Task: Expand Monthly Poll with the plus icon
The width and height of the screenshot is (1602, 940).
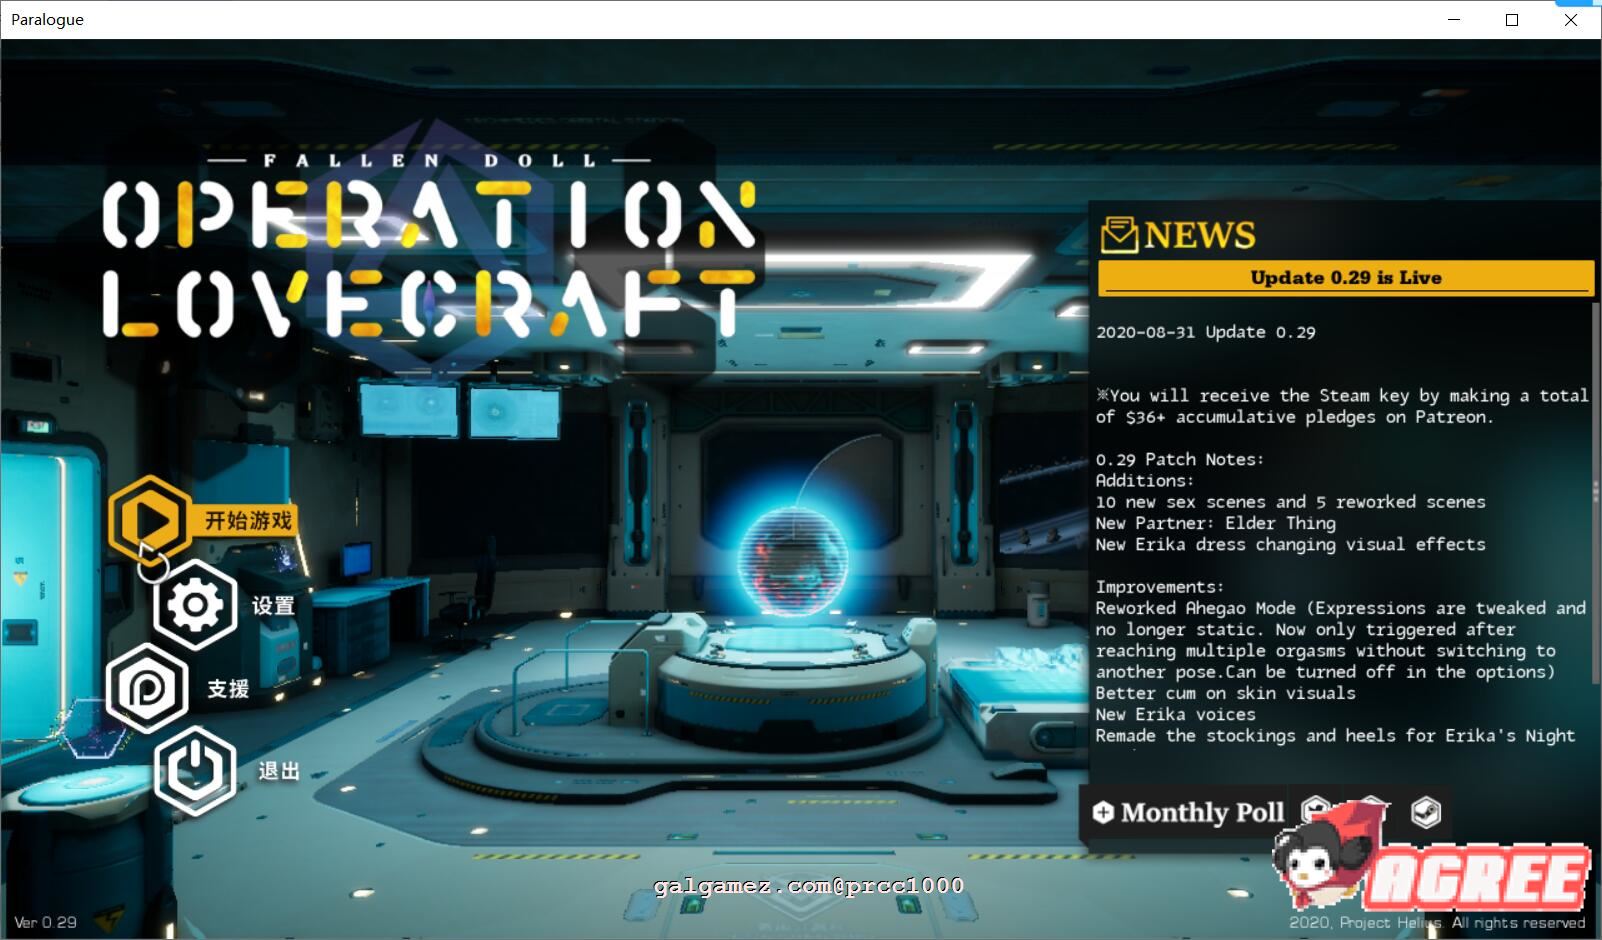Action: pyautogui.click(x=1103, y=812)
